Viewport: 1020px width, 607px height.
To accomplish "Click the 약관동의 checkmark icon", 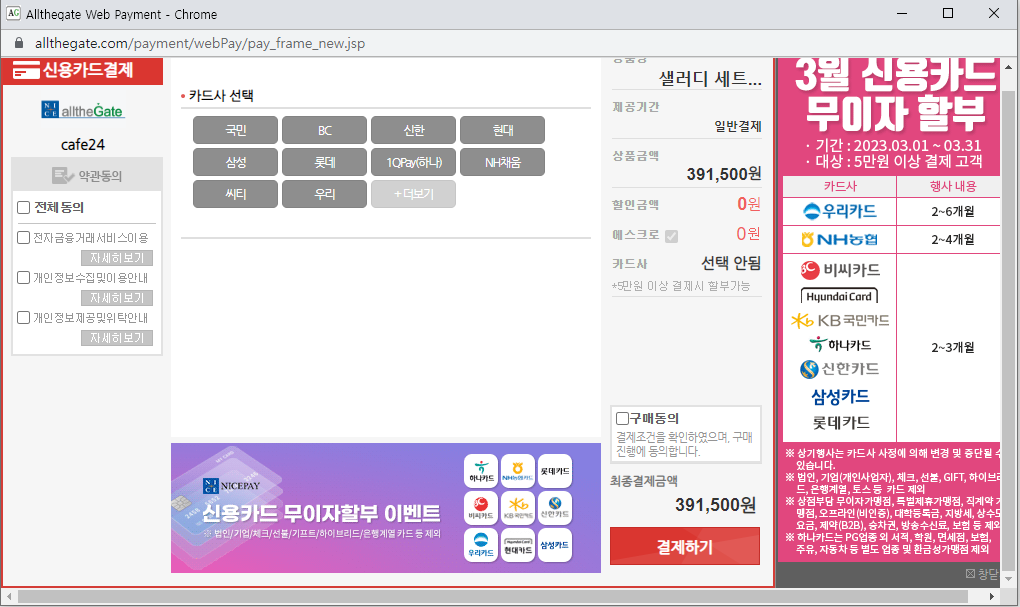I will click(x=62, y=175).
